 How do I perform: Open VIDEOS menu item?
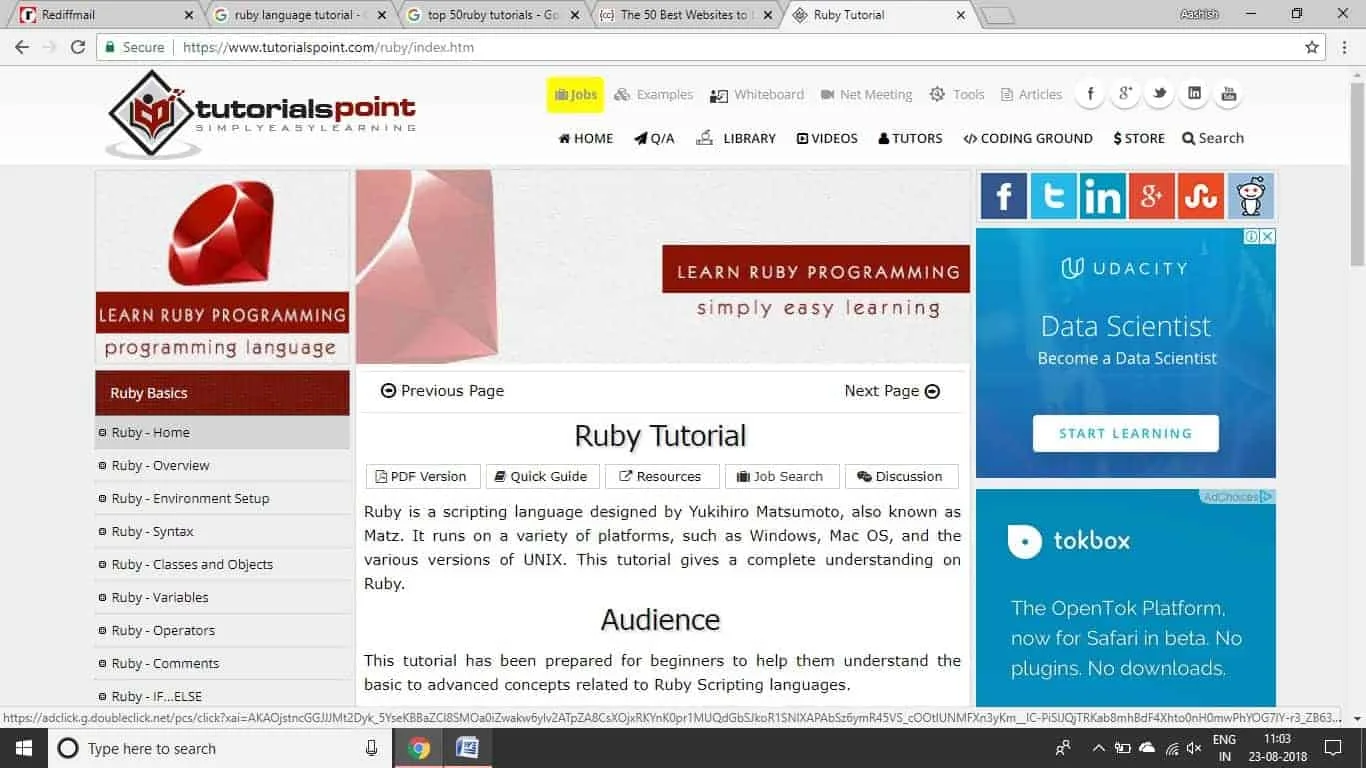click(827, 139)
